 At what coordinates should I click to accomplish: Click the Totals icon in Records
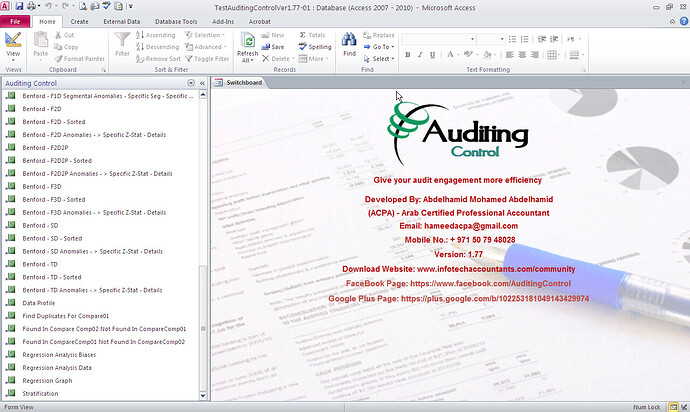(x=311, y=35)
